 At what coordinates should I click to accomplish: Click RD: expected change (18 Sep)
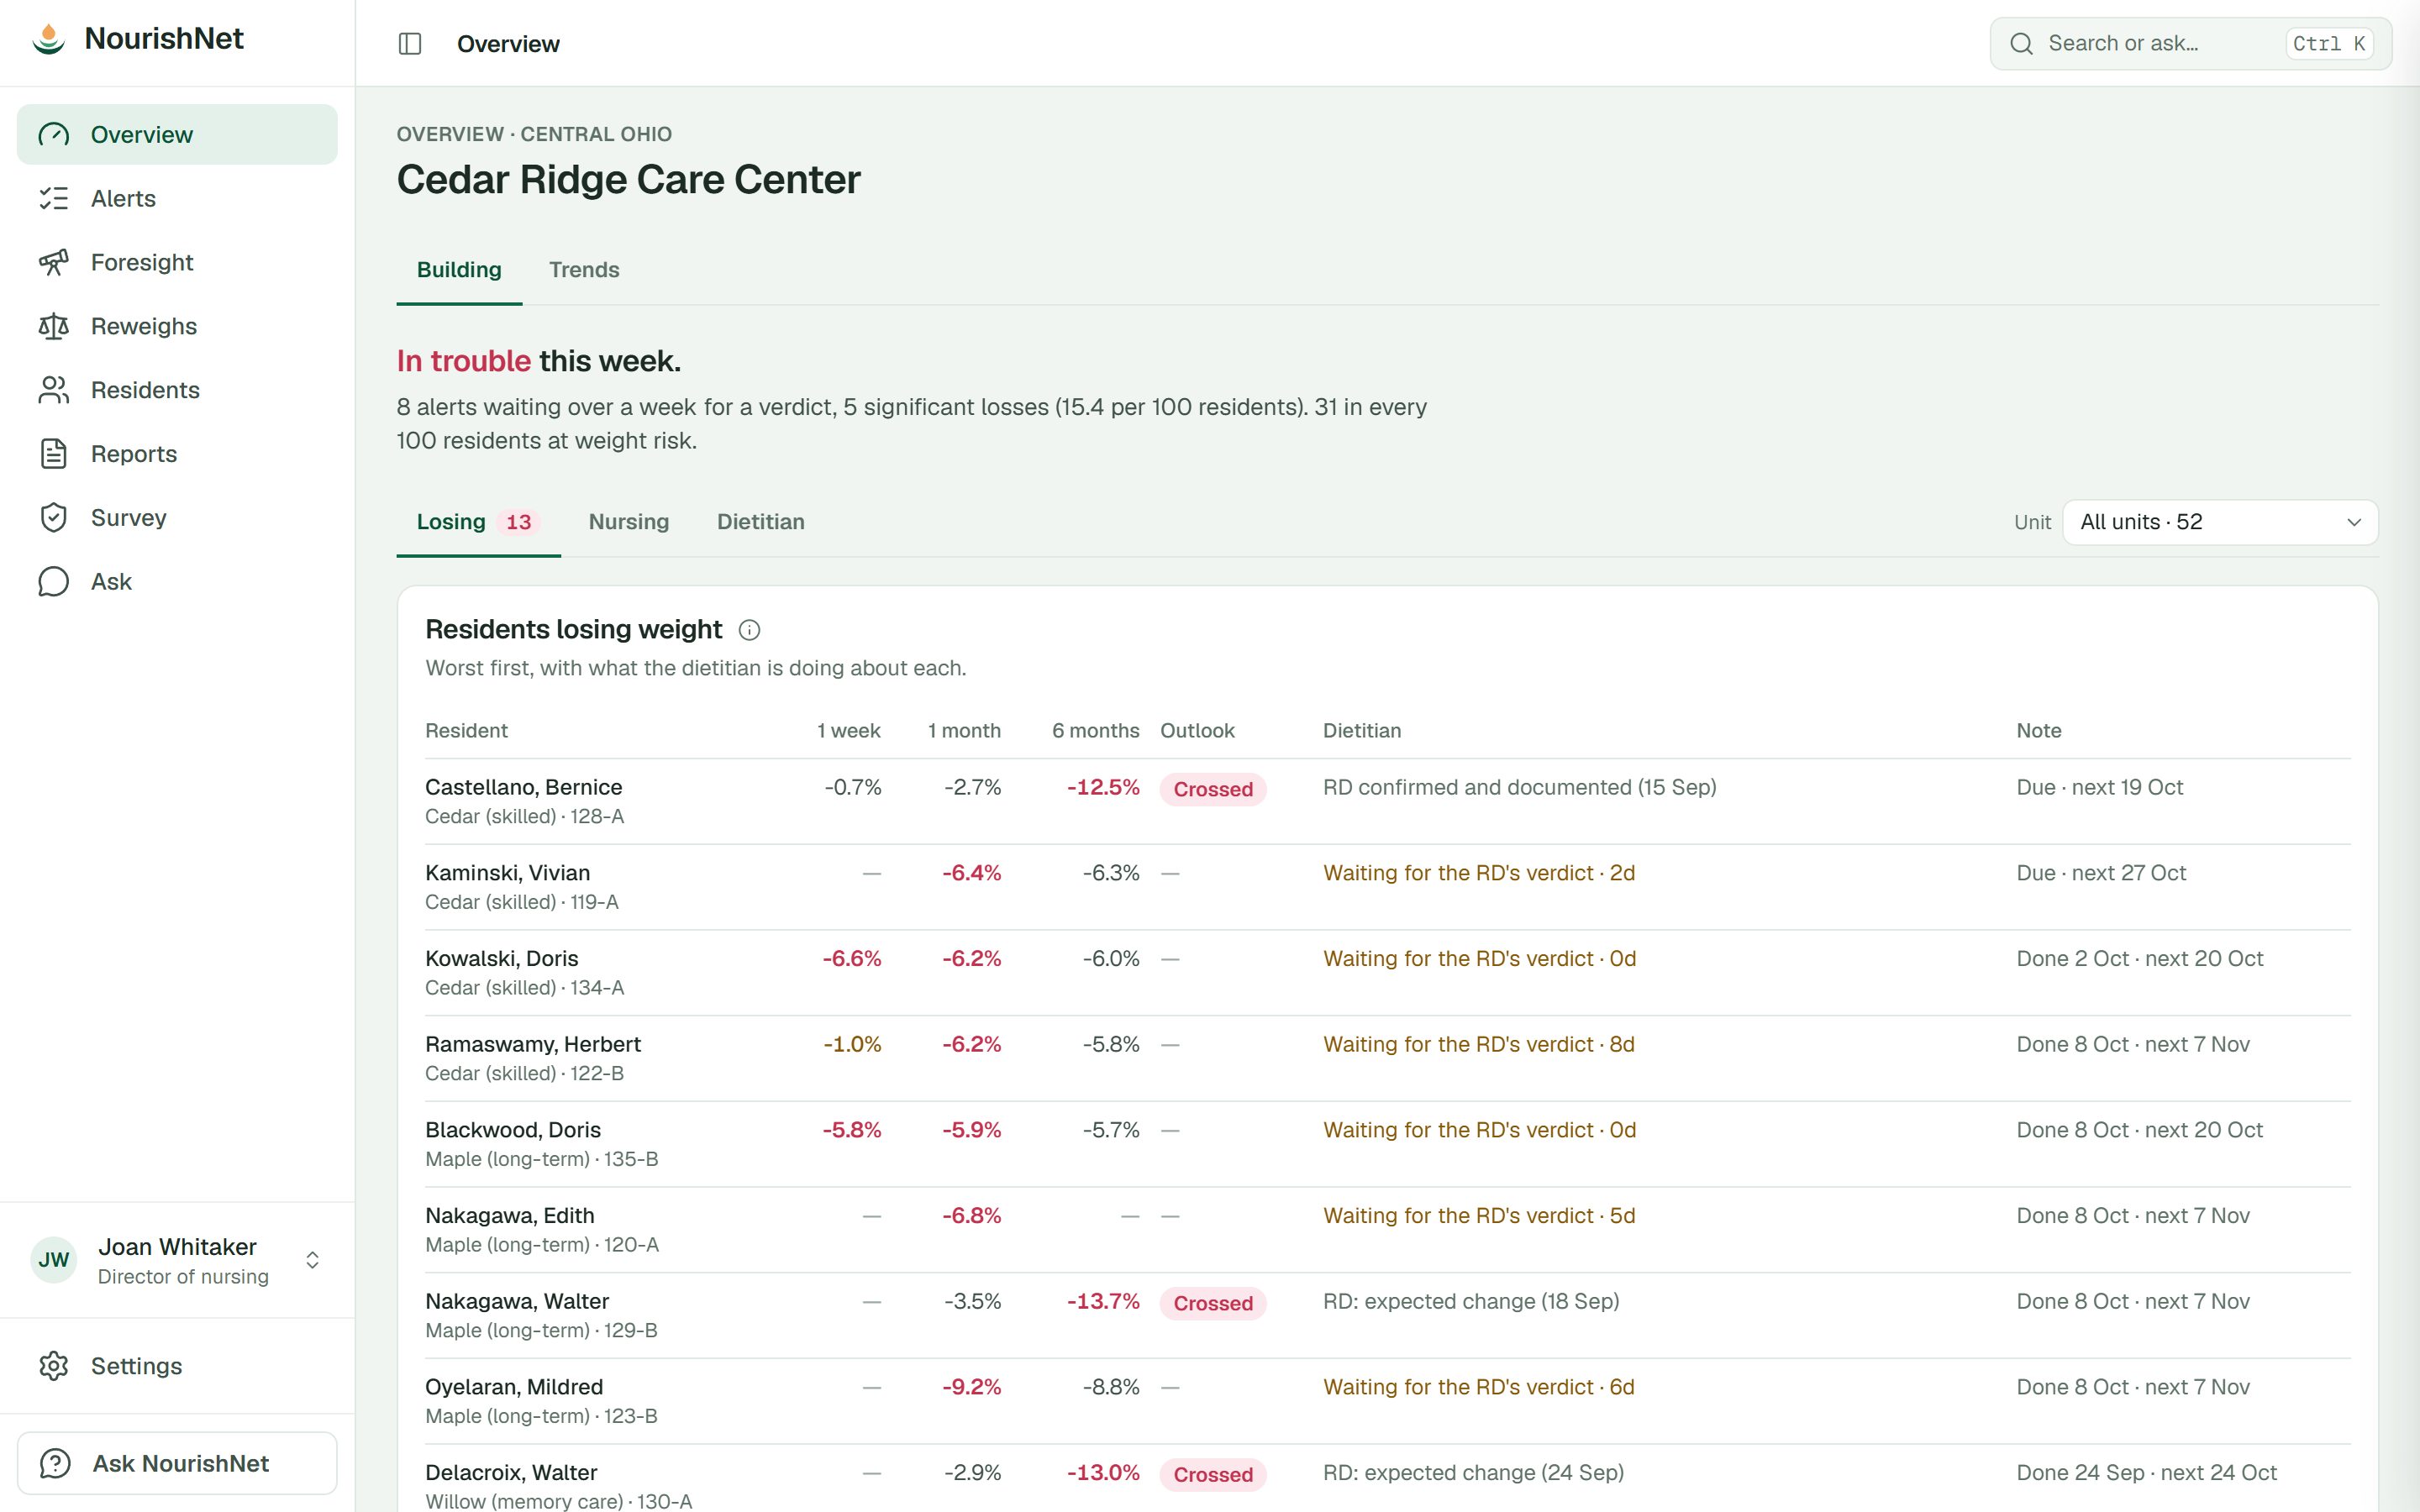pos(1471,1301)
